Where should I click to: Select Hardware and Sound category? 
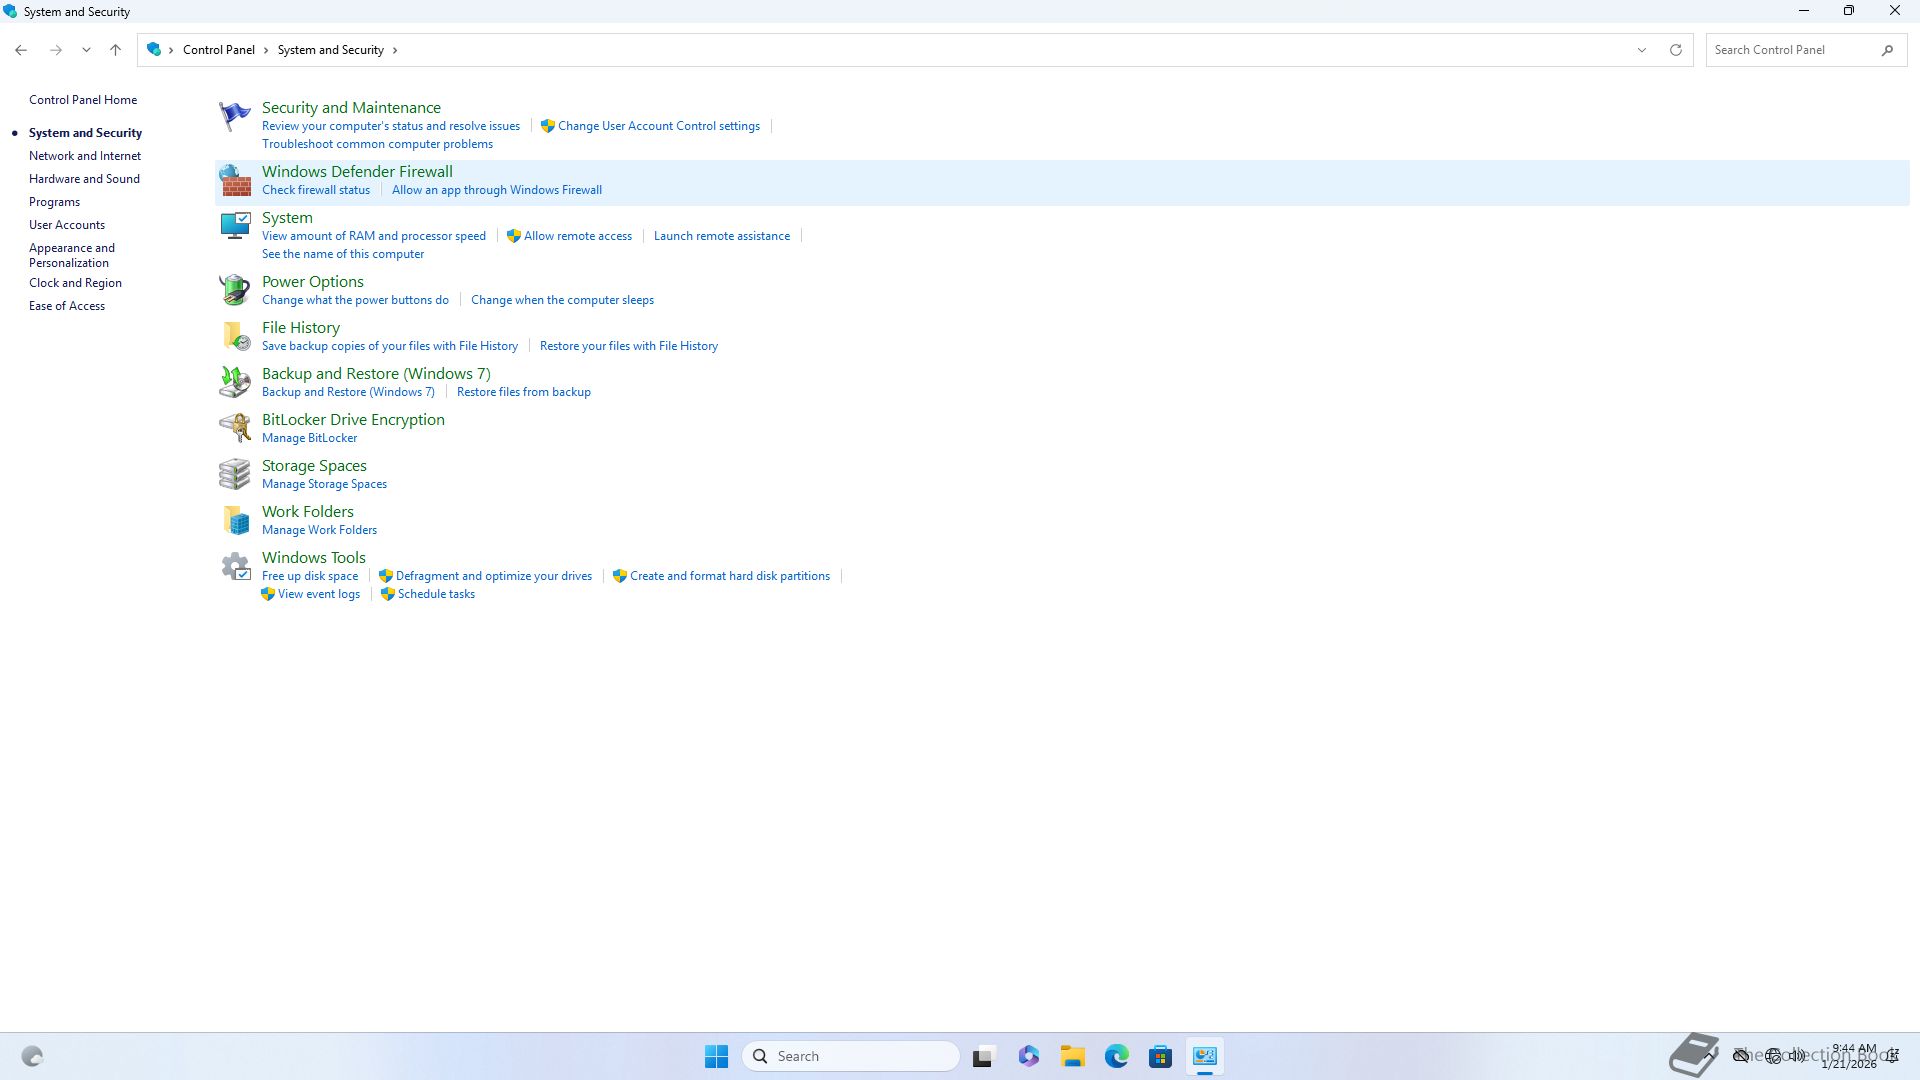84,179
